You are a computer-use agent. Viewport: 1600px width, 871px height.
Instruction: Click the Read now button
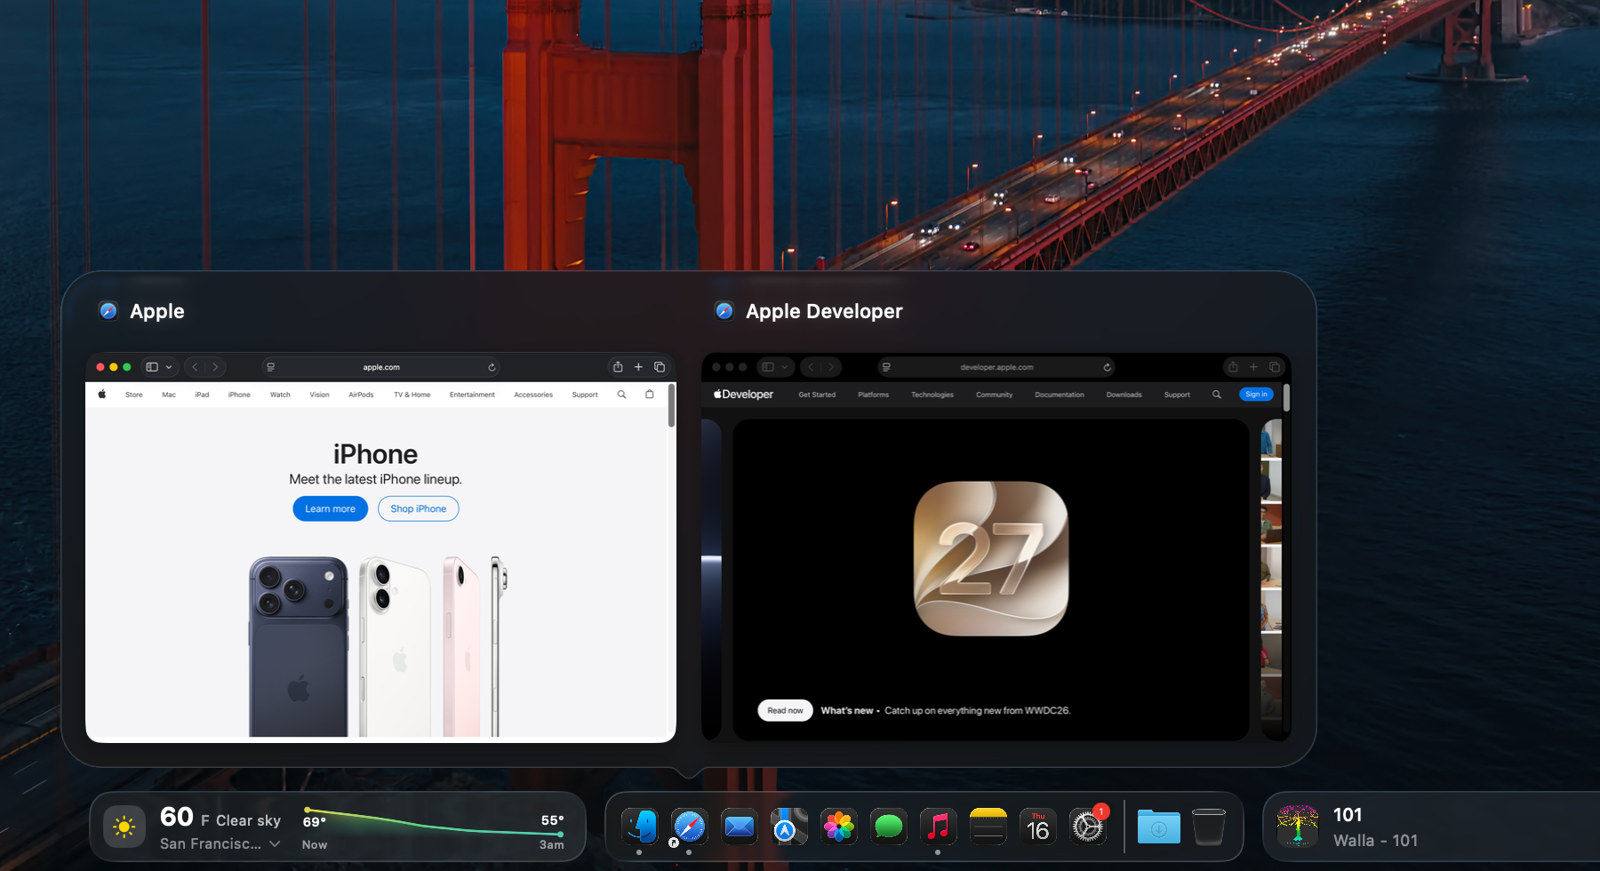(x=785, y=710)
